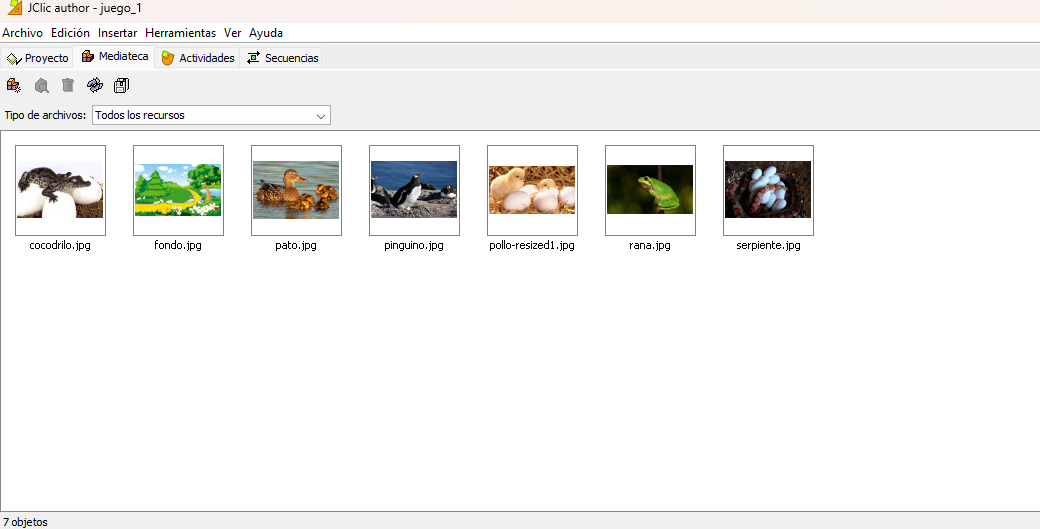This screenshot has width=1040, height=529.
Task: Click the '7 objetos' status bar text
Action: pos(25,522)
